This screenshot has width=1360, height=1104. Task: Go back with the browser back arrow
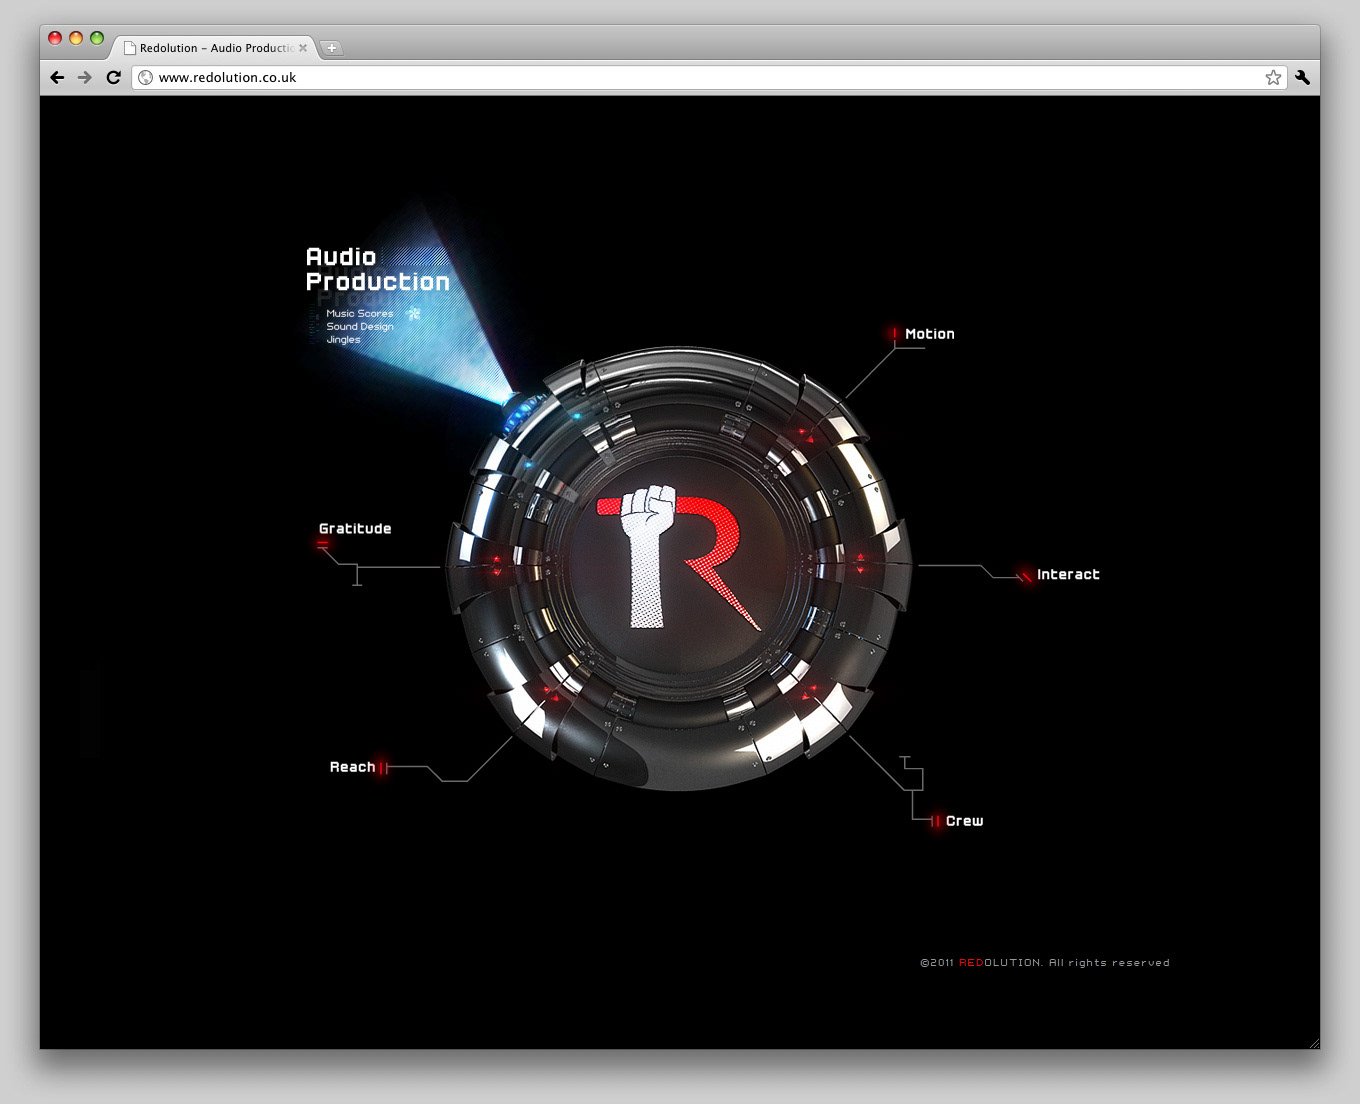point(57,77)
